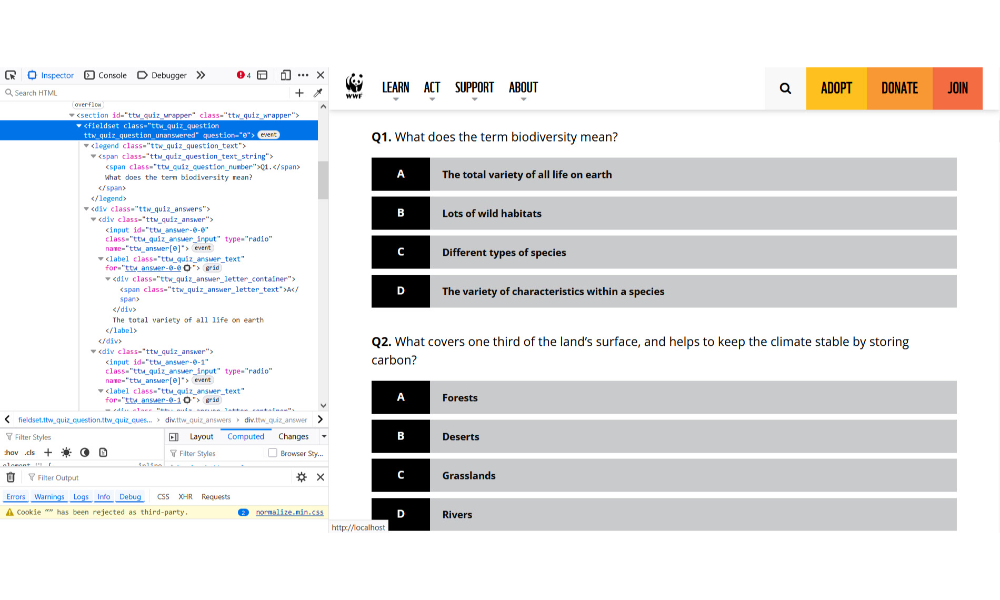Add a new style rule with the plus icon
Viewport: 1000px width, 600px height.
click(48, 453)
